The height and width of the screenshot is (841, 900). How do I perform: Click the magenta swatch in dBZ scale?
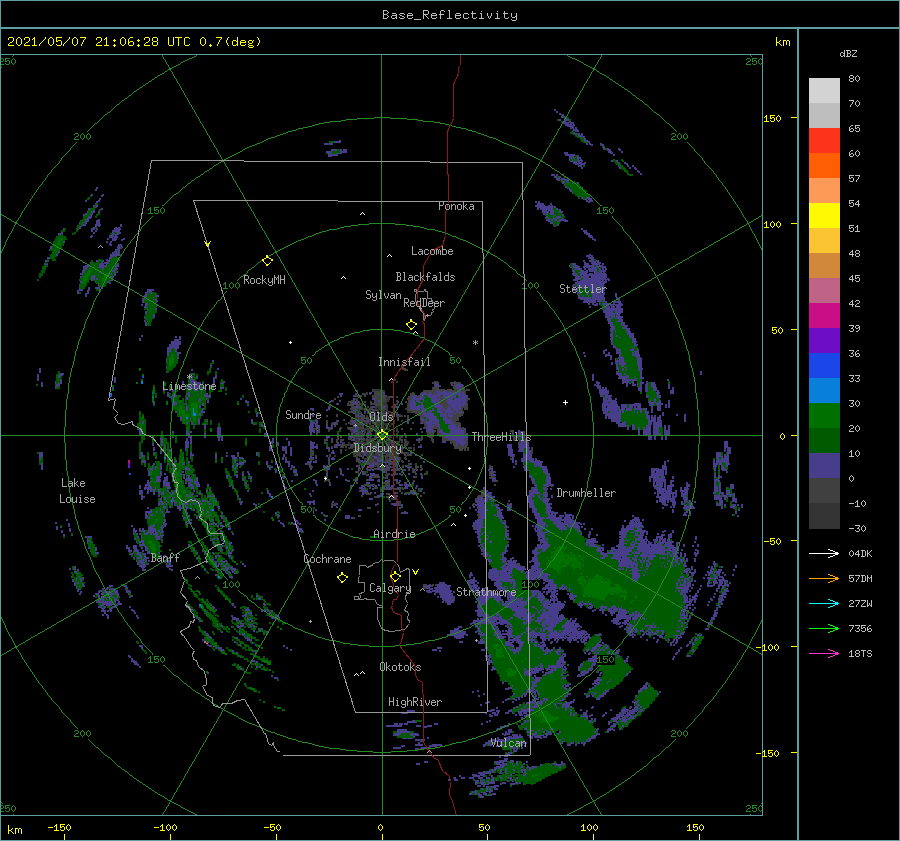pos(824,315)
